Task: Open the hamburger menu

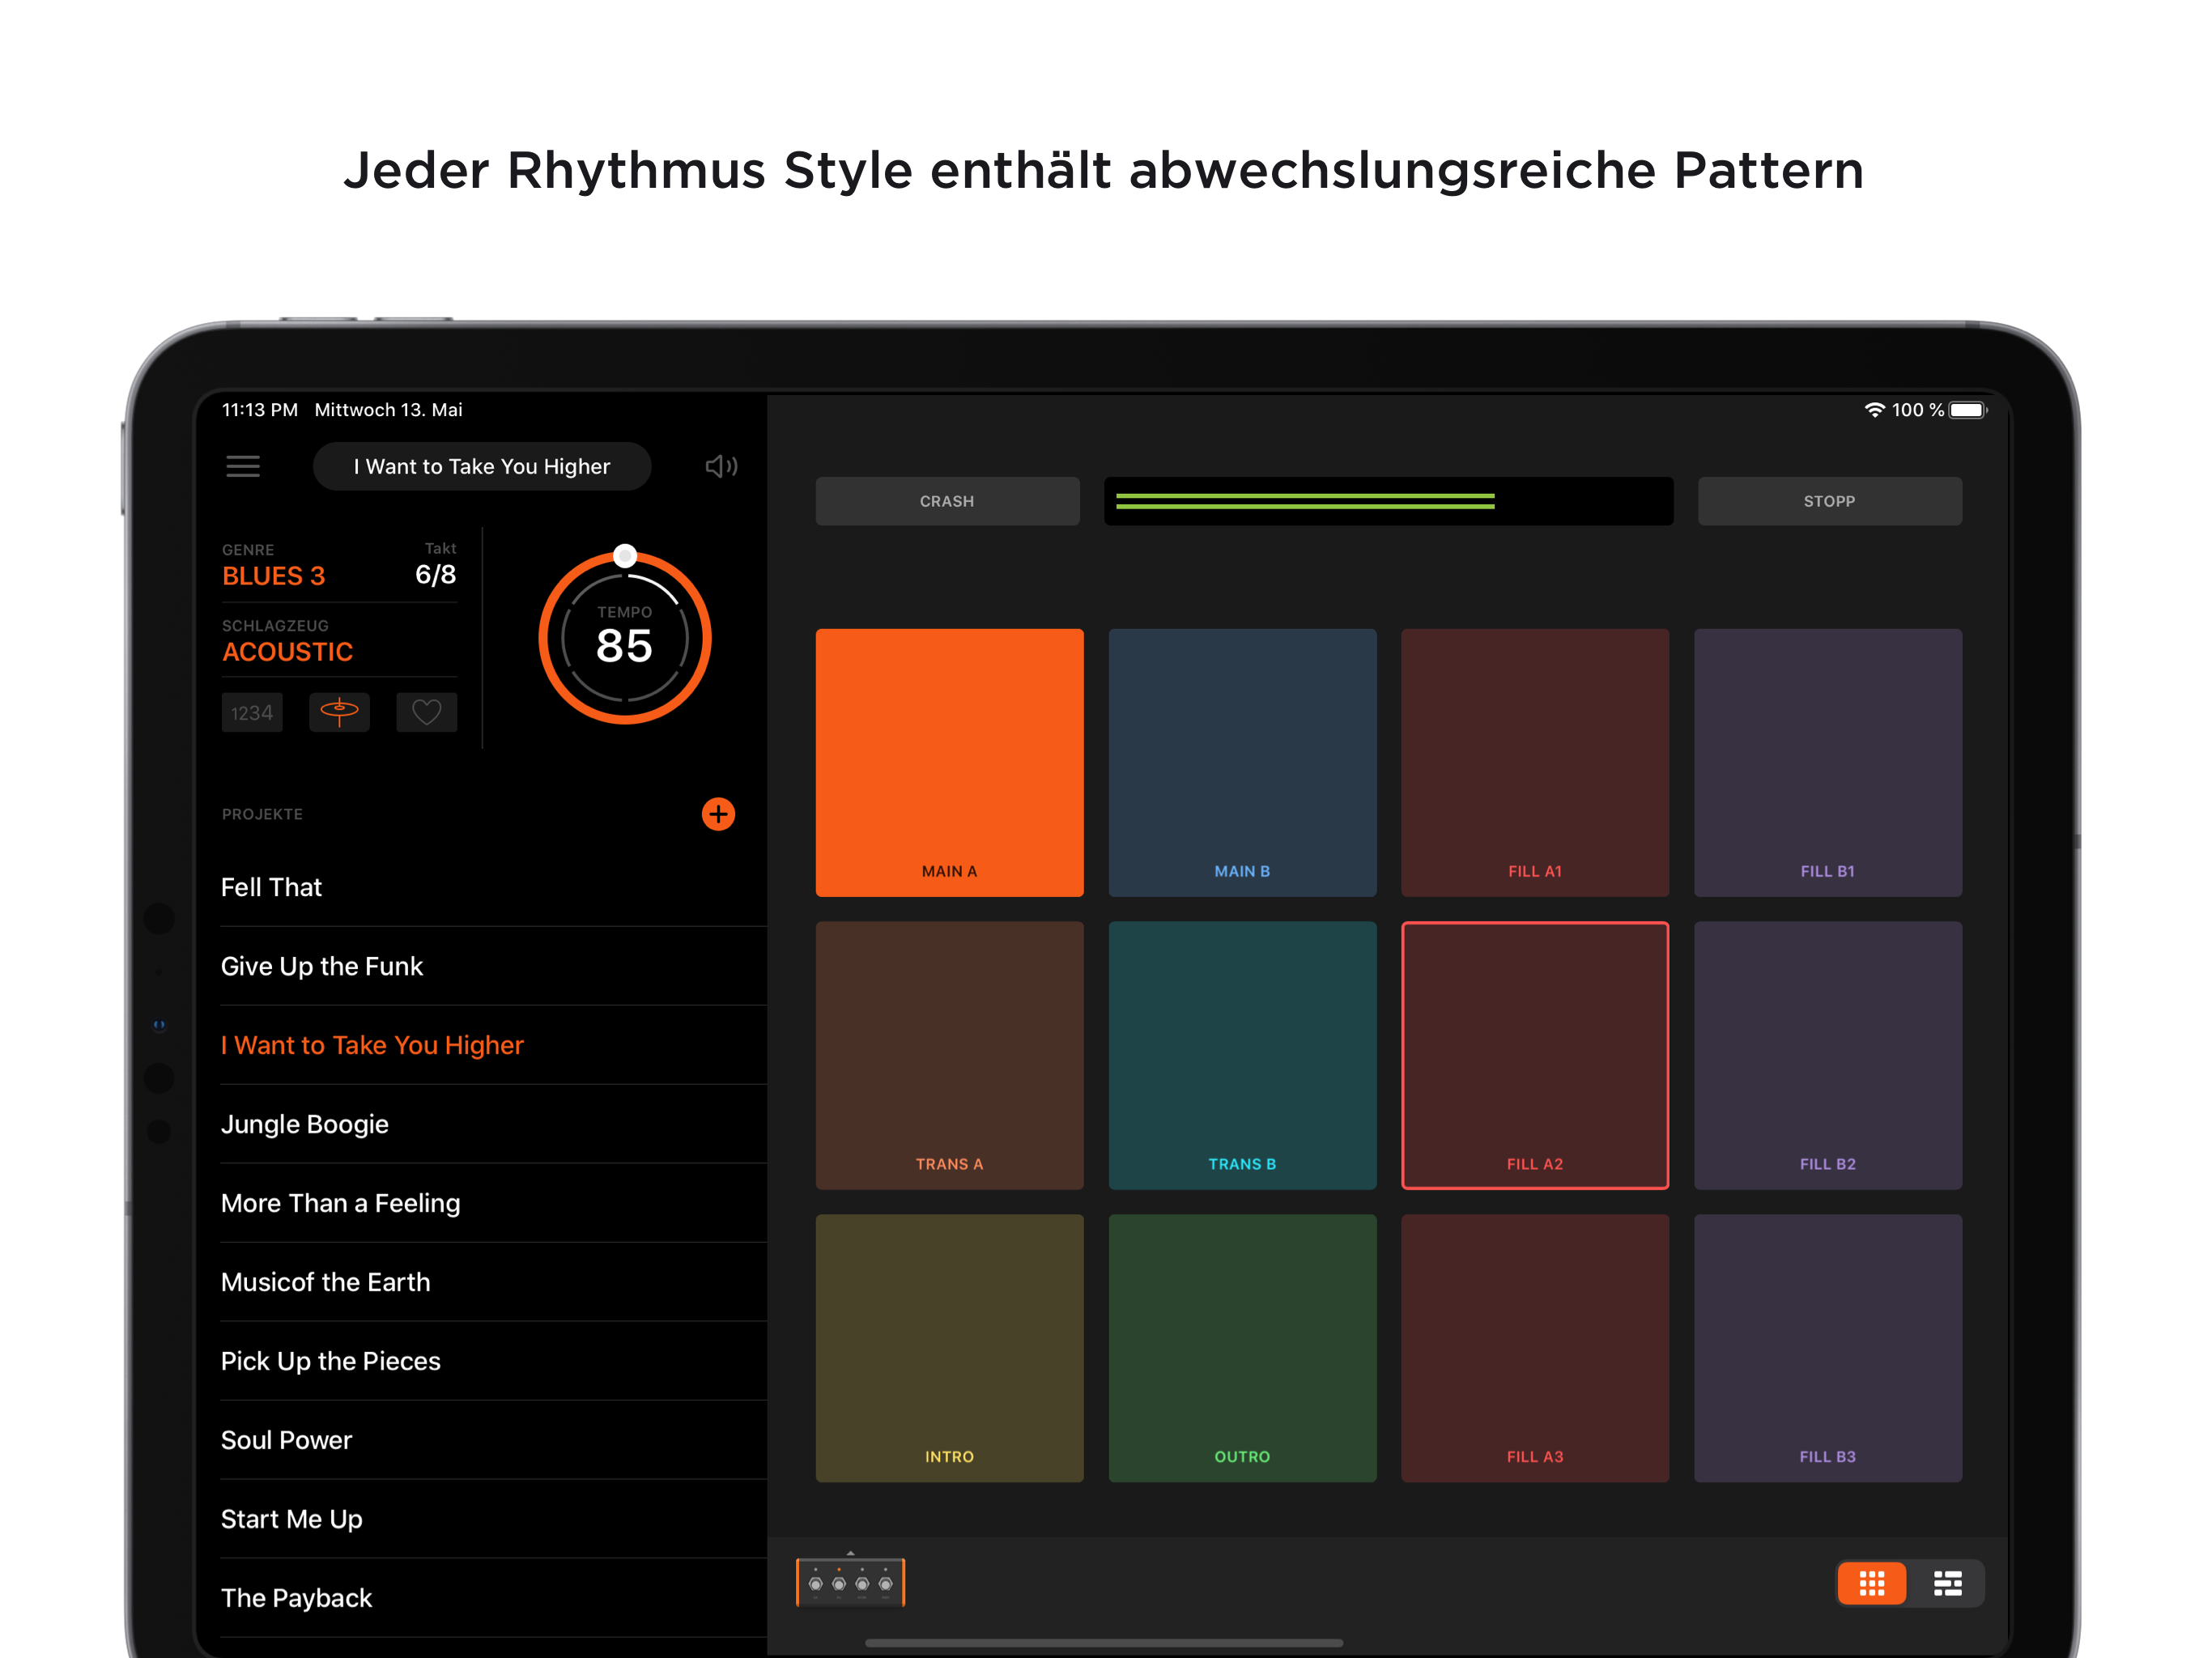Action: pyautogui.click(x=243, y=466)
